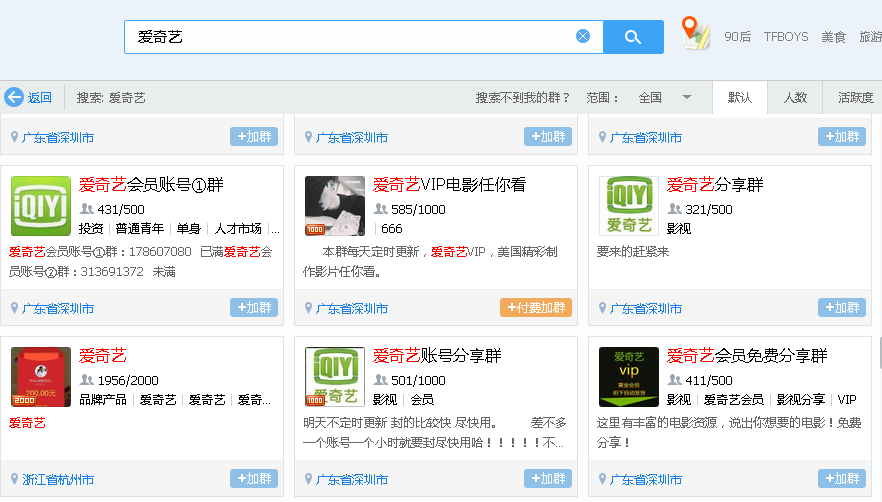Select the TFBOYS hot keyword
Viewport: 882px width, 502px height.
786,37
